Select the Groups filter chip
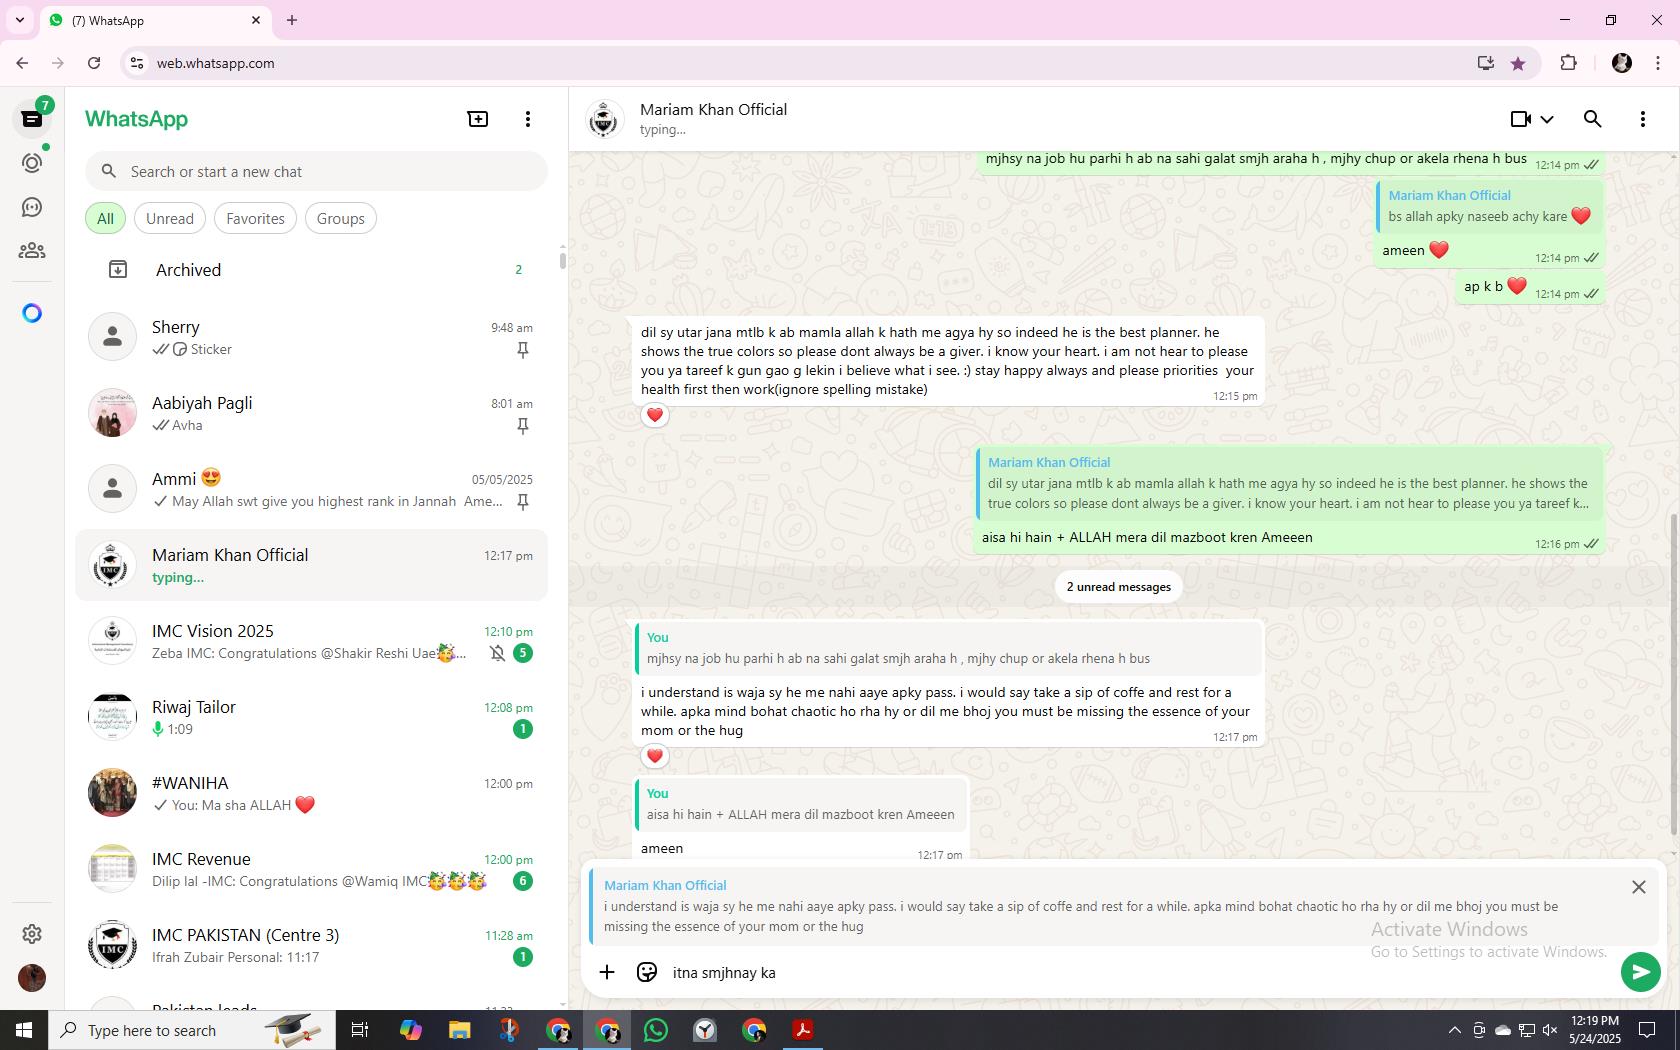This screenshot has height=1050, width=1680. [341, 218]
